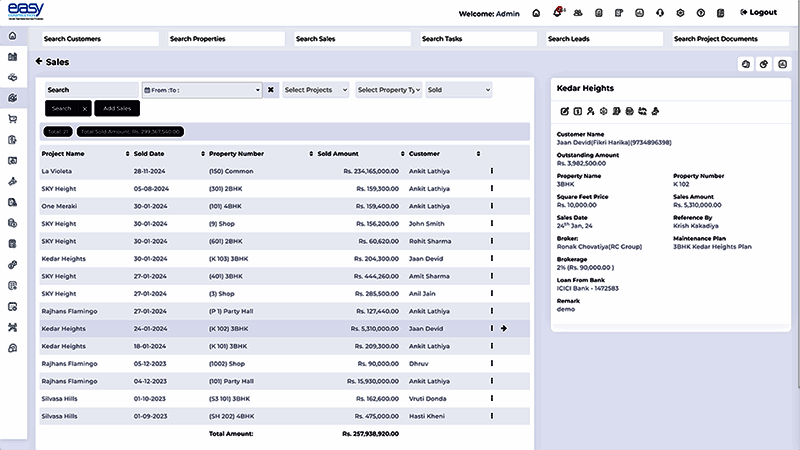Click Rs. 15,930,000.00 amount cell

[373, 381]
